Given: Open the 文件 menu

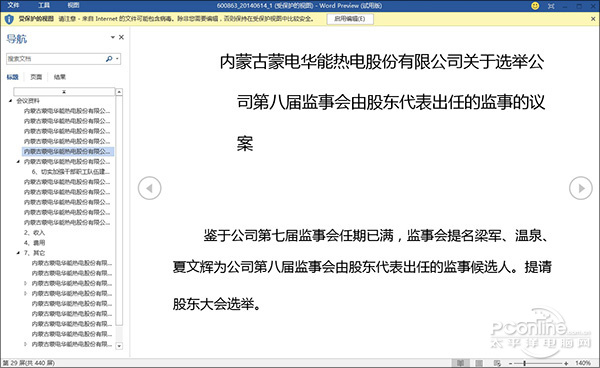Looking at the screenshot, I should (x=13, y=5).
